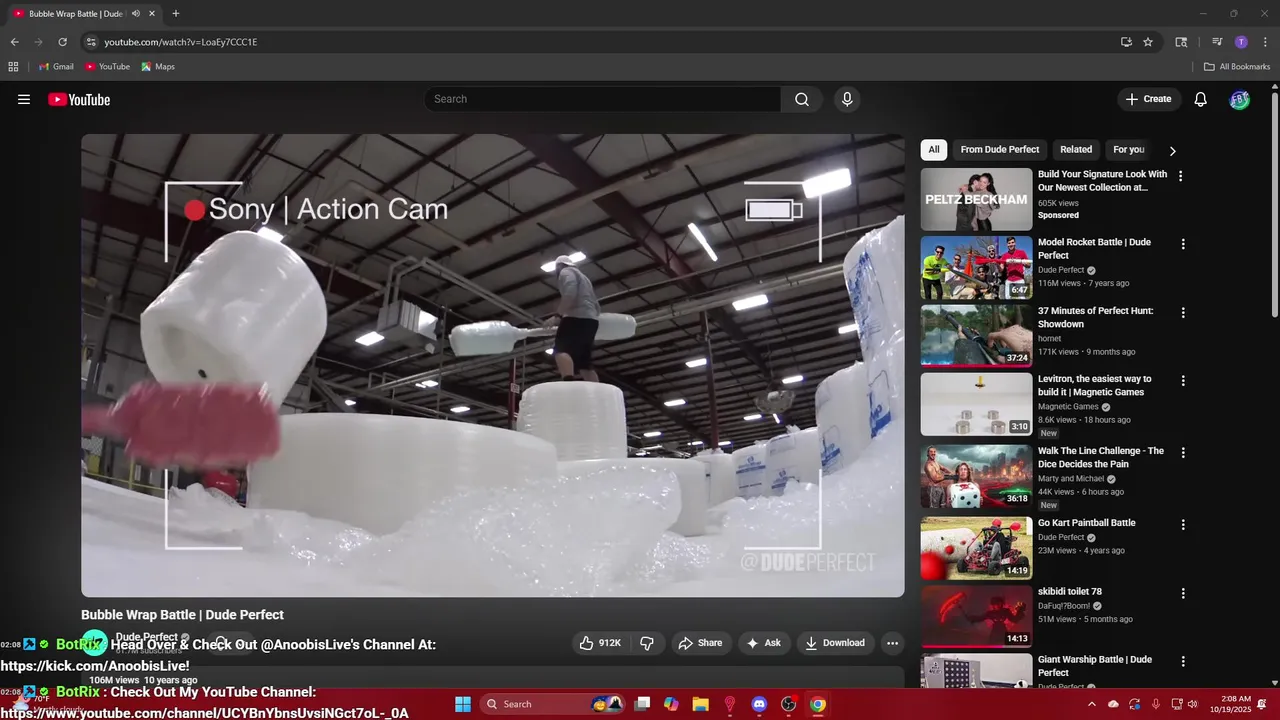This screenshot has height=720, width=1280.
Task: Open Windows Start menu
Action: click(x=463, y=704)
